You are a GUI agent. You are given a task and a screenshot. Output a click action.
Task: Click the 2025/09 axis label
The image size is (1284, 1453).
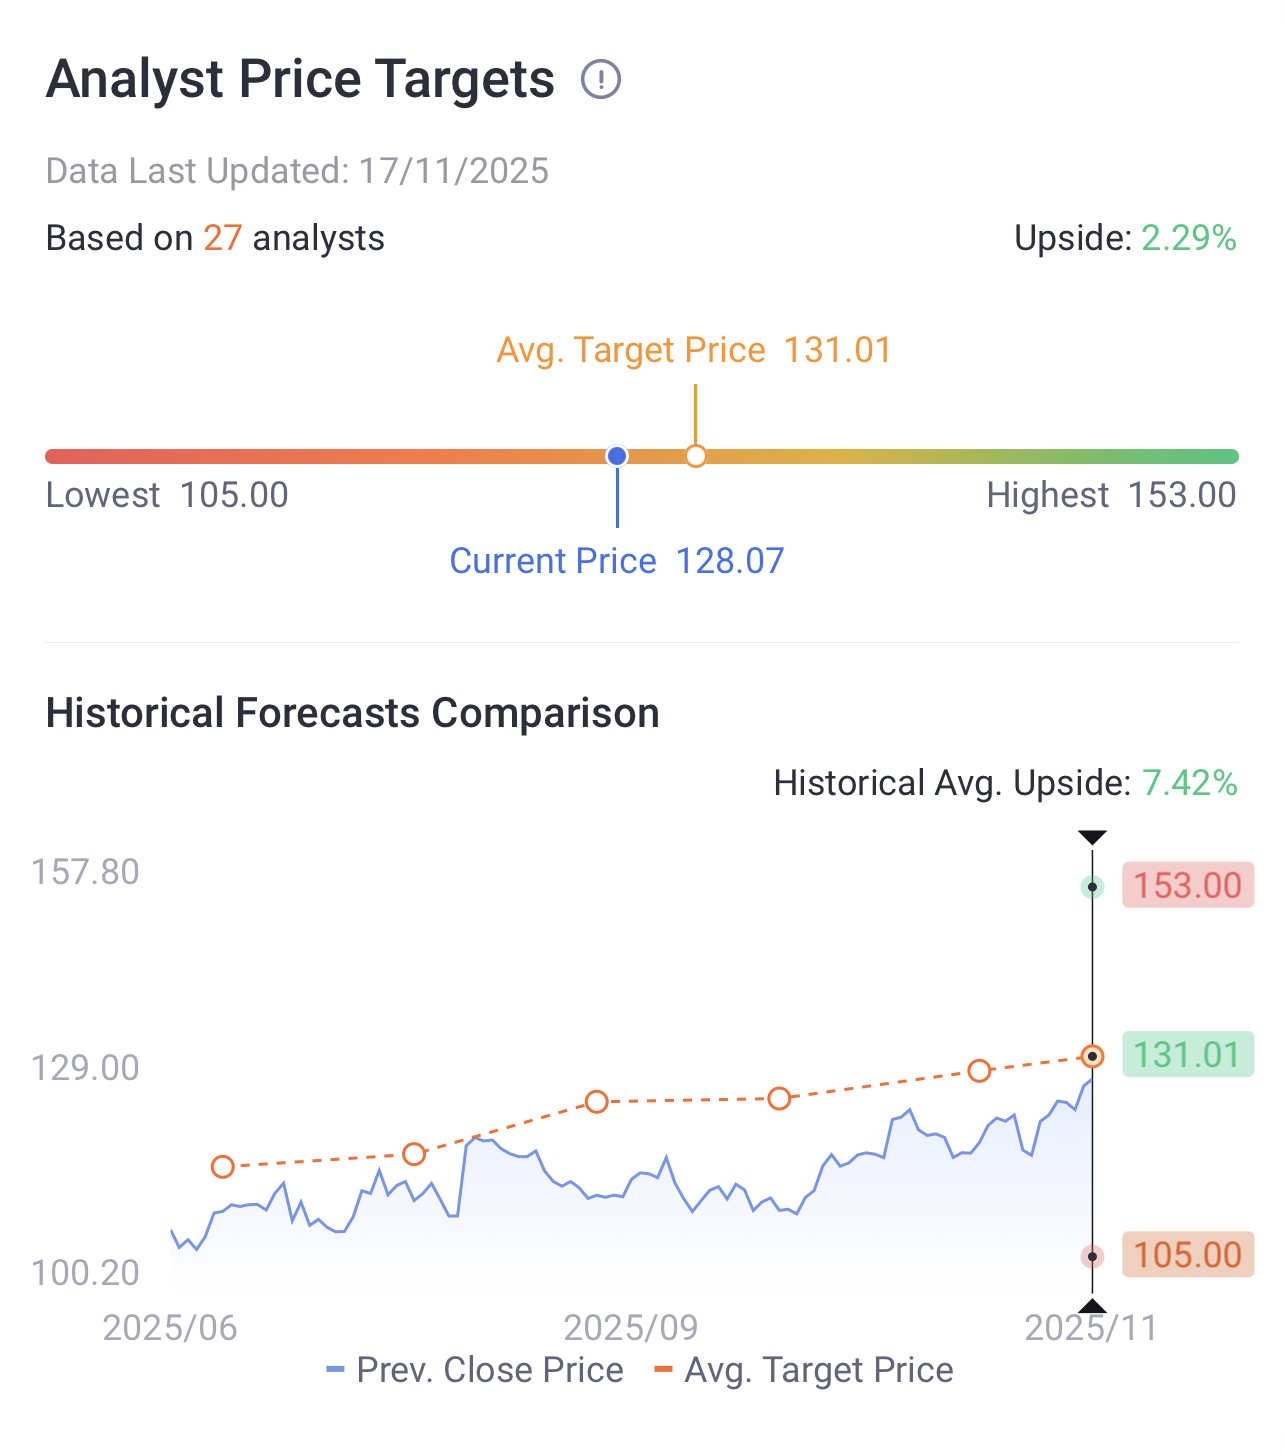[631, 1328]
